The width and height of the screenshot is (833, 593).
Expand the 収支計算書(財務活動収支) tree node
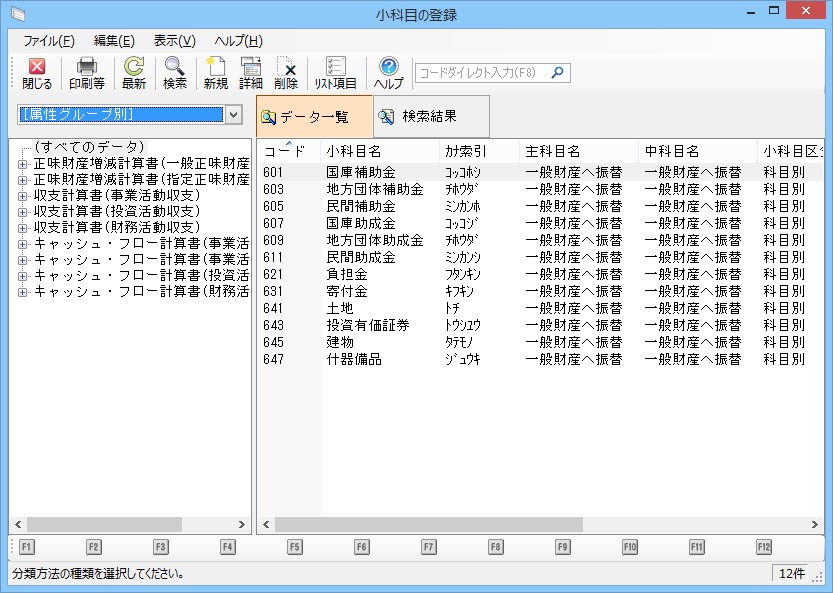click(22, 228)
